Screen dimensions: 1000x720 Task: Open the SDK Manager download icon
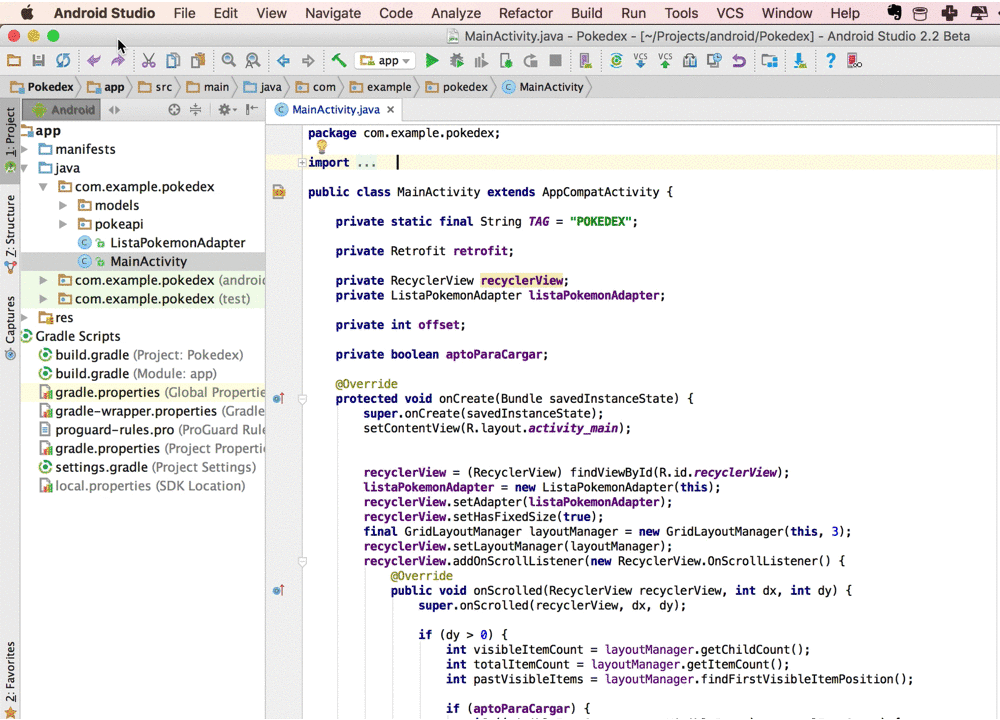[799, 61]
